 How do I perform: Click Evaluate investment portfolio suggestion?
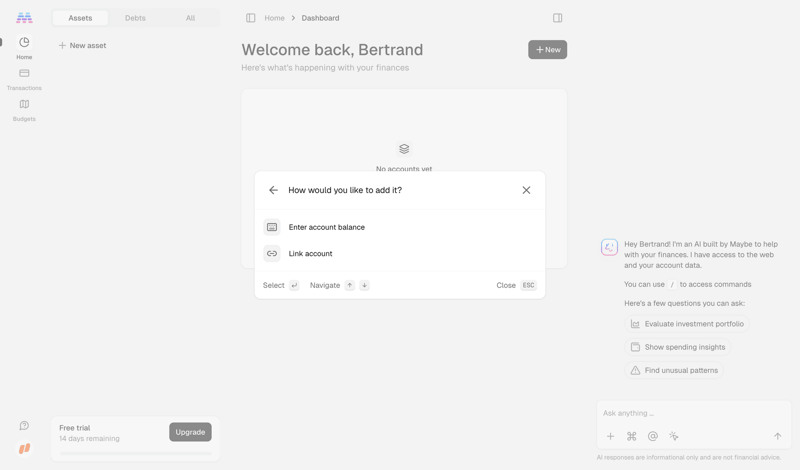click(687, 324)
